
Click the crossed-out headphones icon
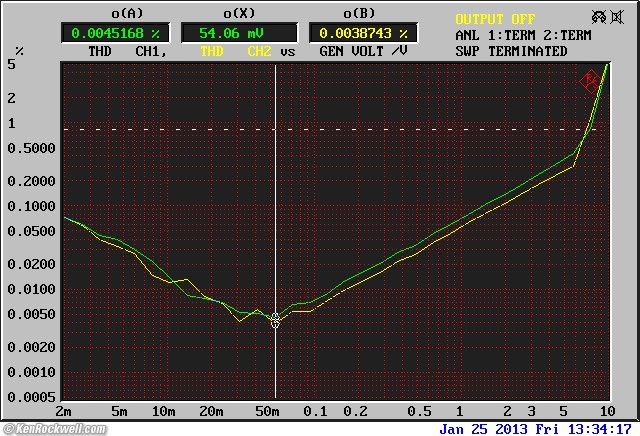(x=599, y=17)
